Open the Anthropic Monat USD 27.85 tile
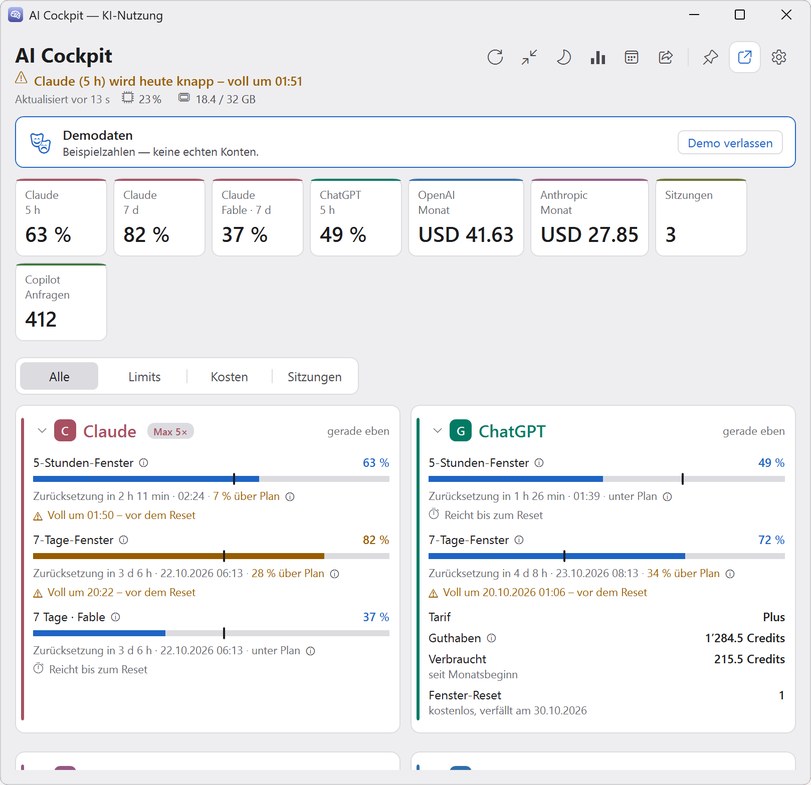Image resolution: width=811 pixels, height=785 pixels. pos(590,217)
